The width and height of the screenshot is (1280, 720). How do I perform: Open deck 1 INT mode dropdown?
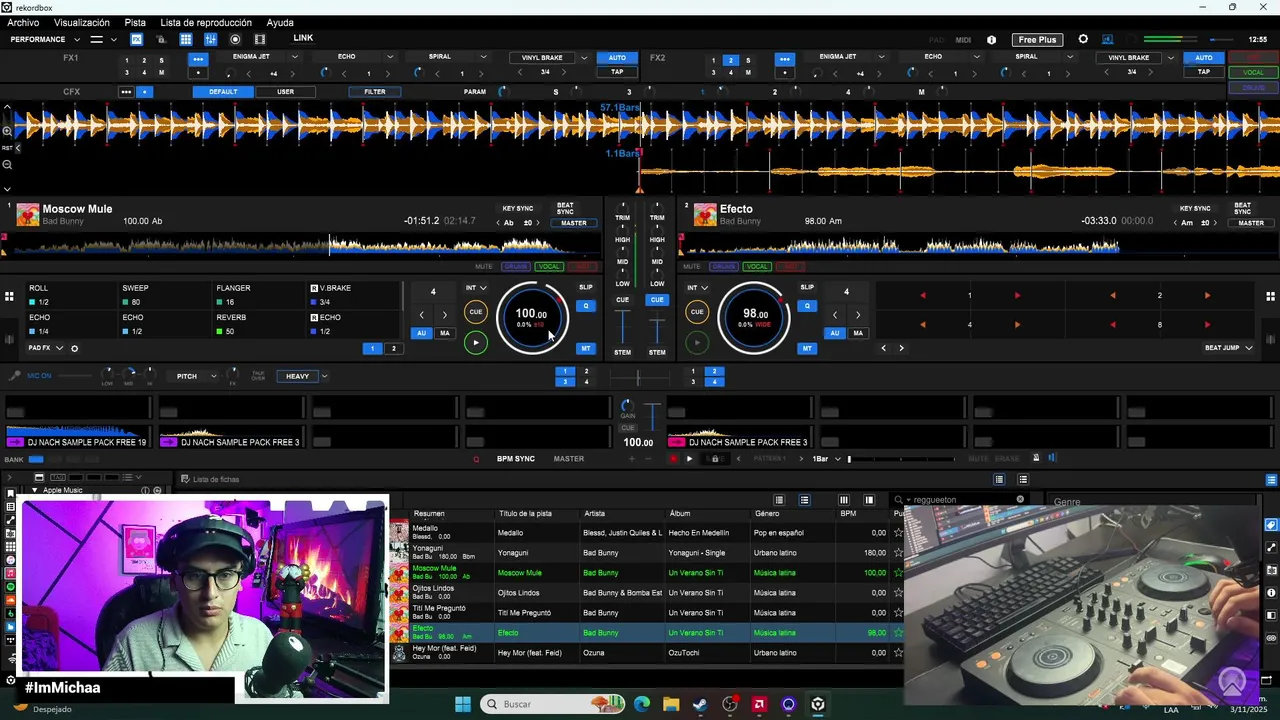pos(476,288)
